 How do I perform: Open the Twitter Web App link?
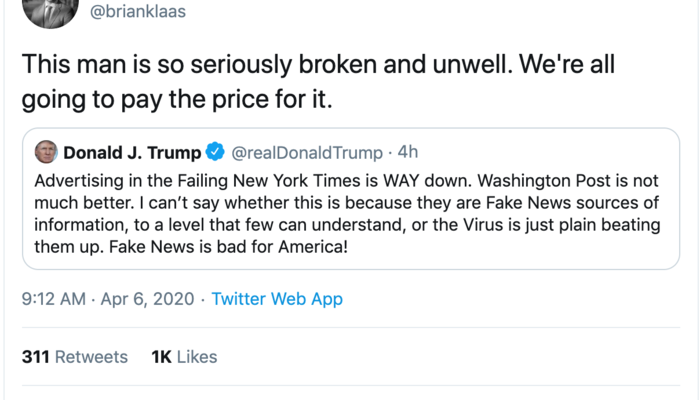point(278,298)
